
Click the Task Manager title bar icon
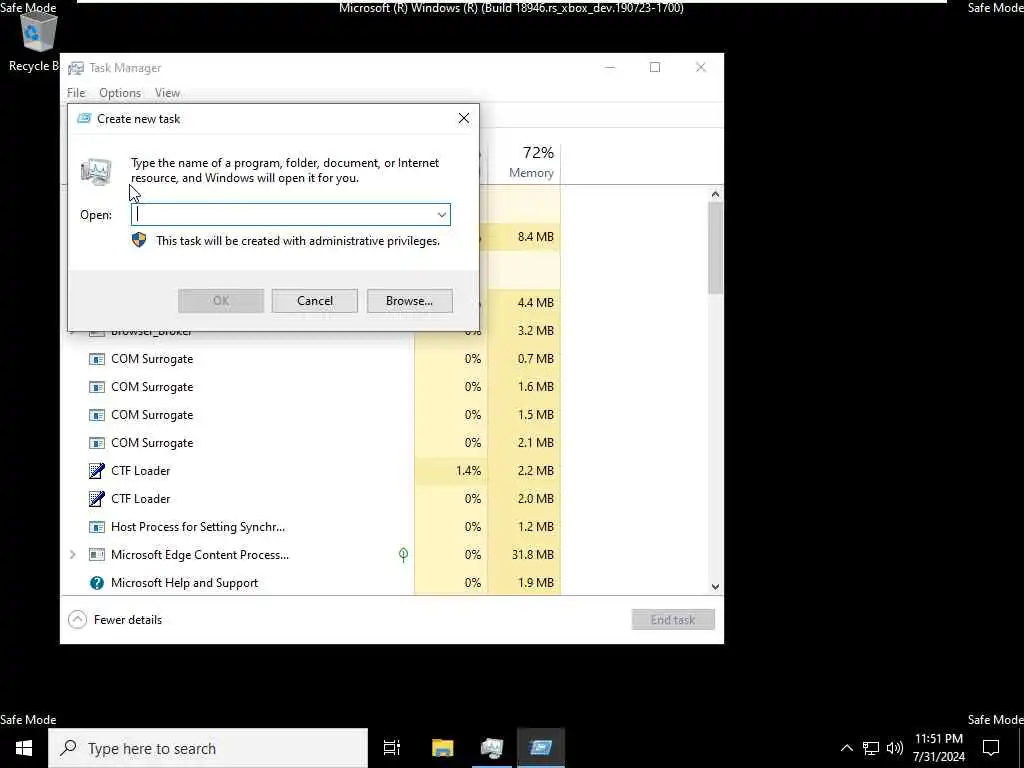tap(76, 68)
